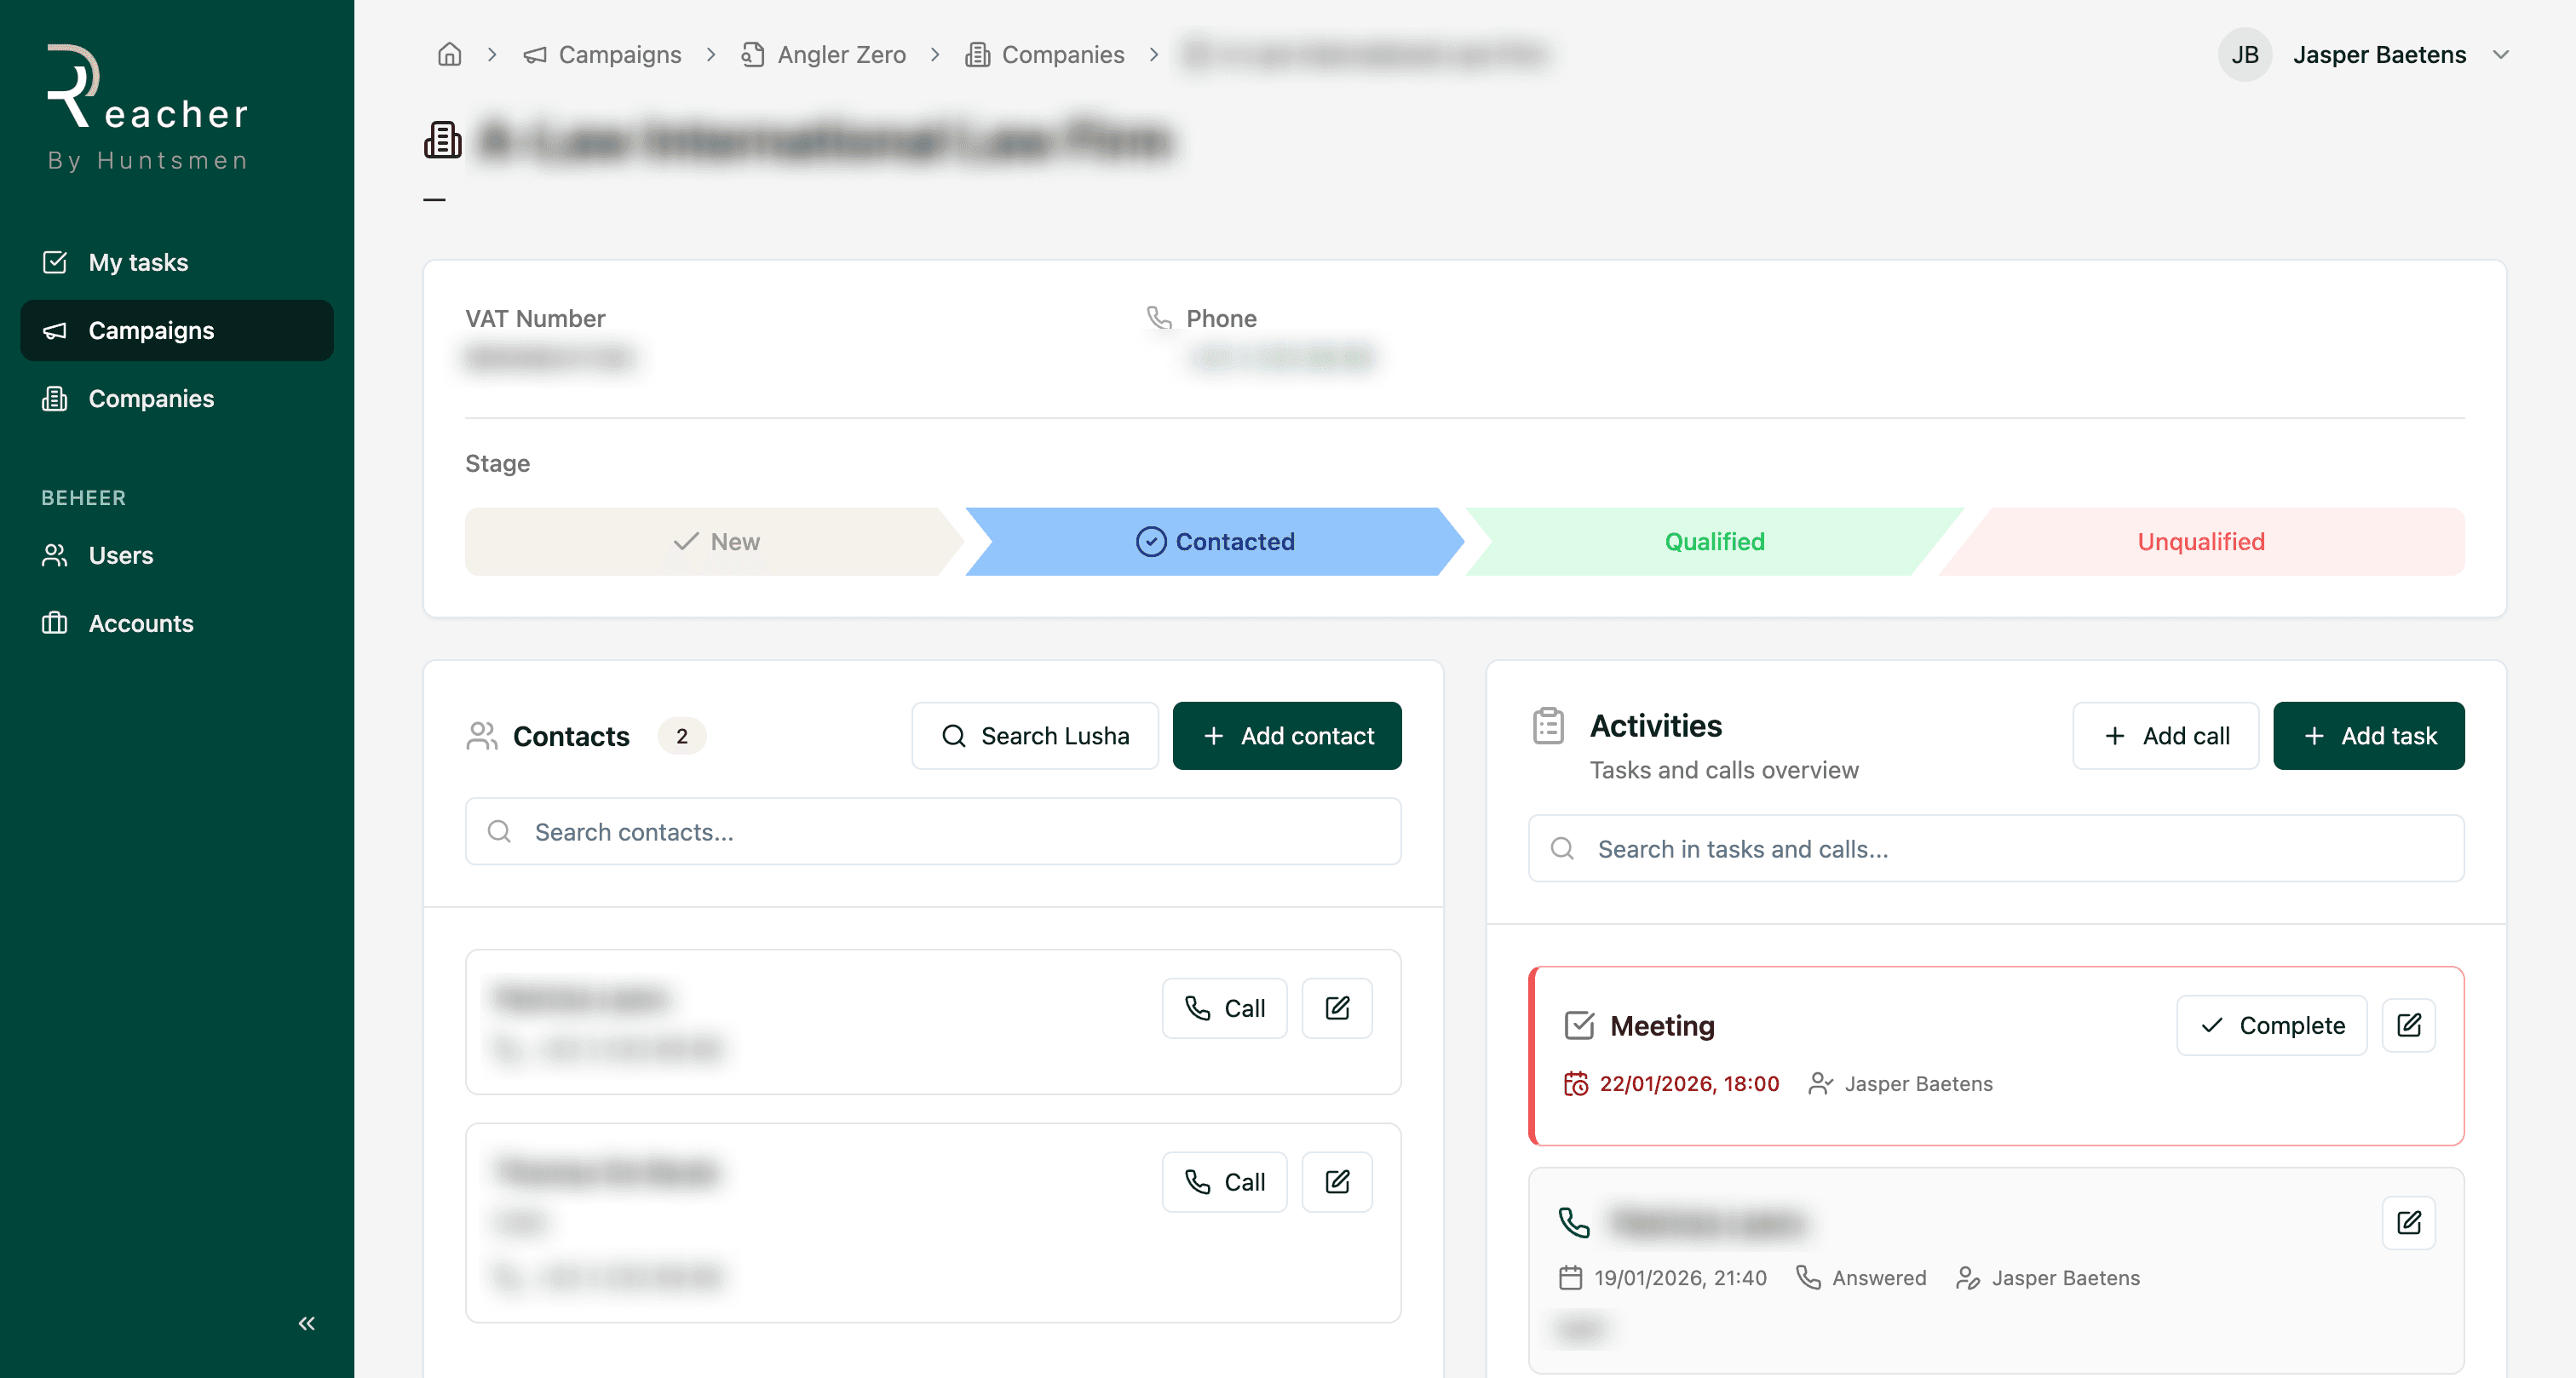Go to Companies in the sidebar

tap(151, 398)
